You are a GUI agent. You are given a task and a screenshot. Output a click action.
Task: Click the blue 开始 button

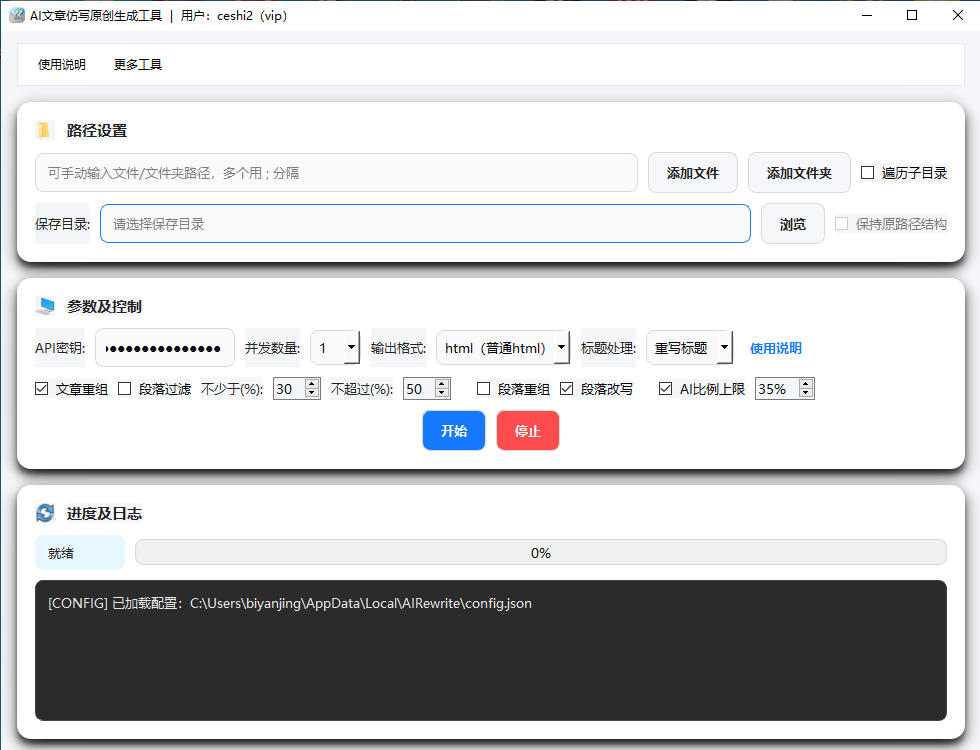(x=453, y=430)
